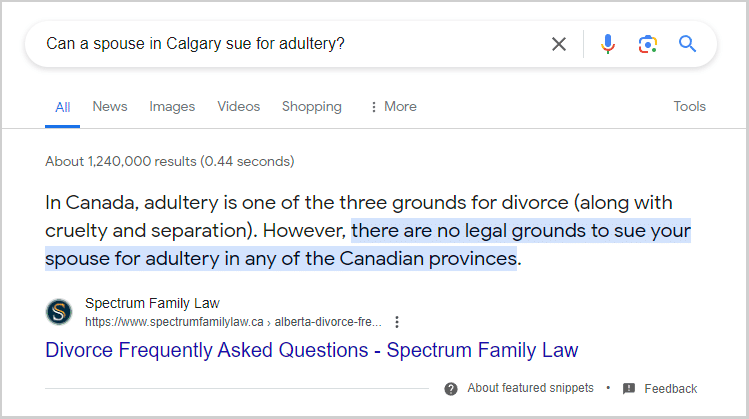Start voice search with the microphone icon
Screen dimensions: 749x419
[608, 44]
